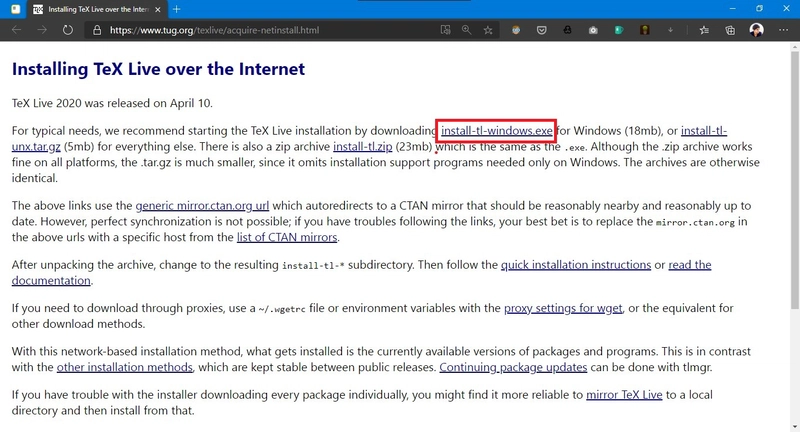
Task: Open the downloads arrow icon
Action: [x=670, y=30]
